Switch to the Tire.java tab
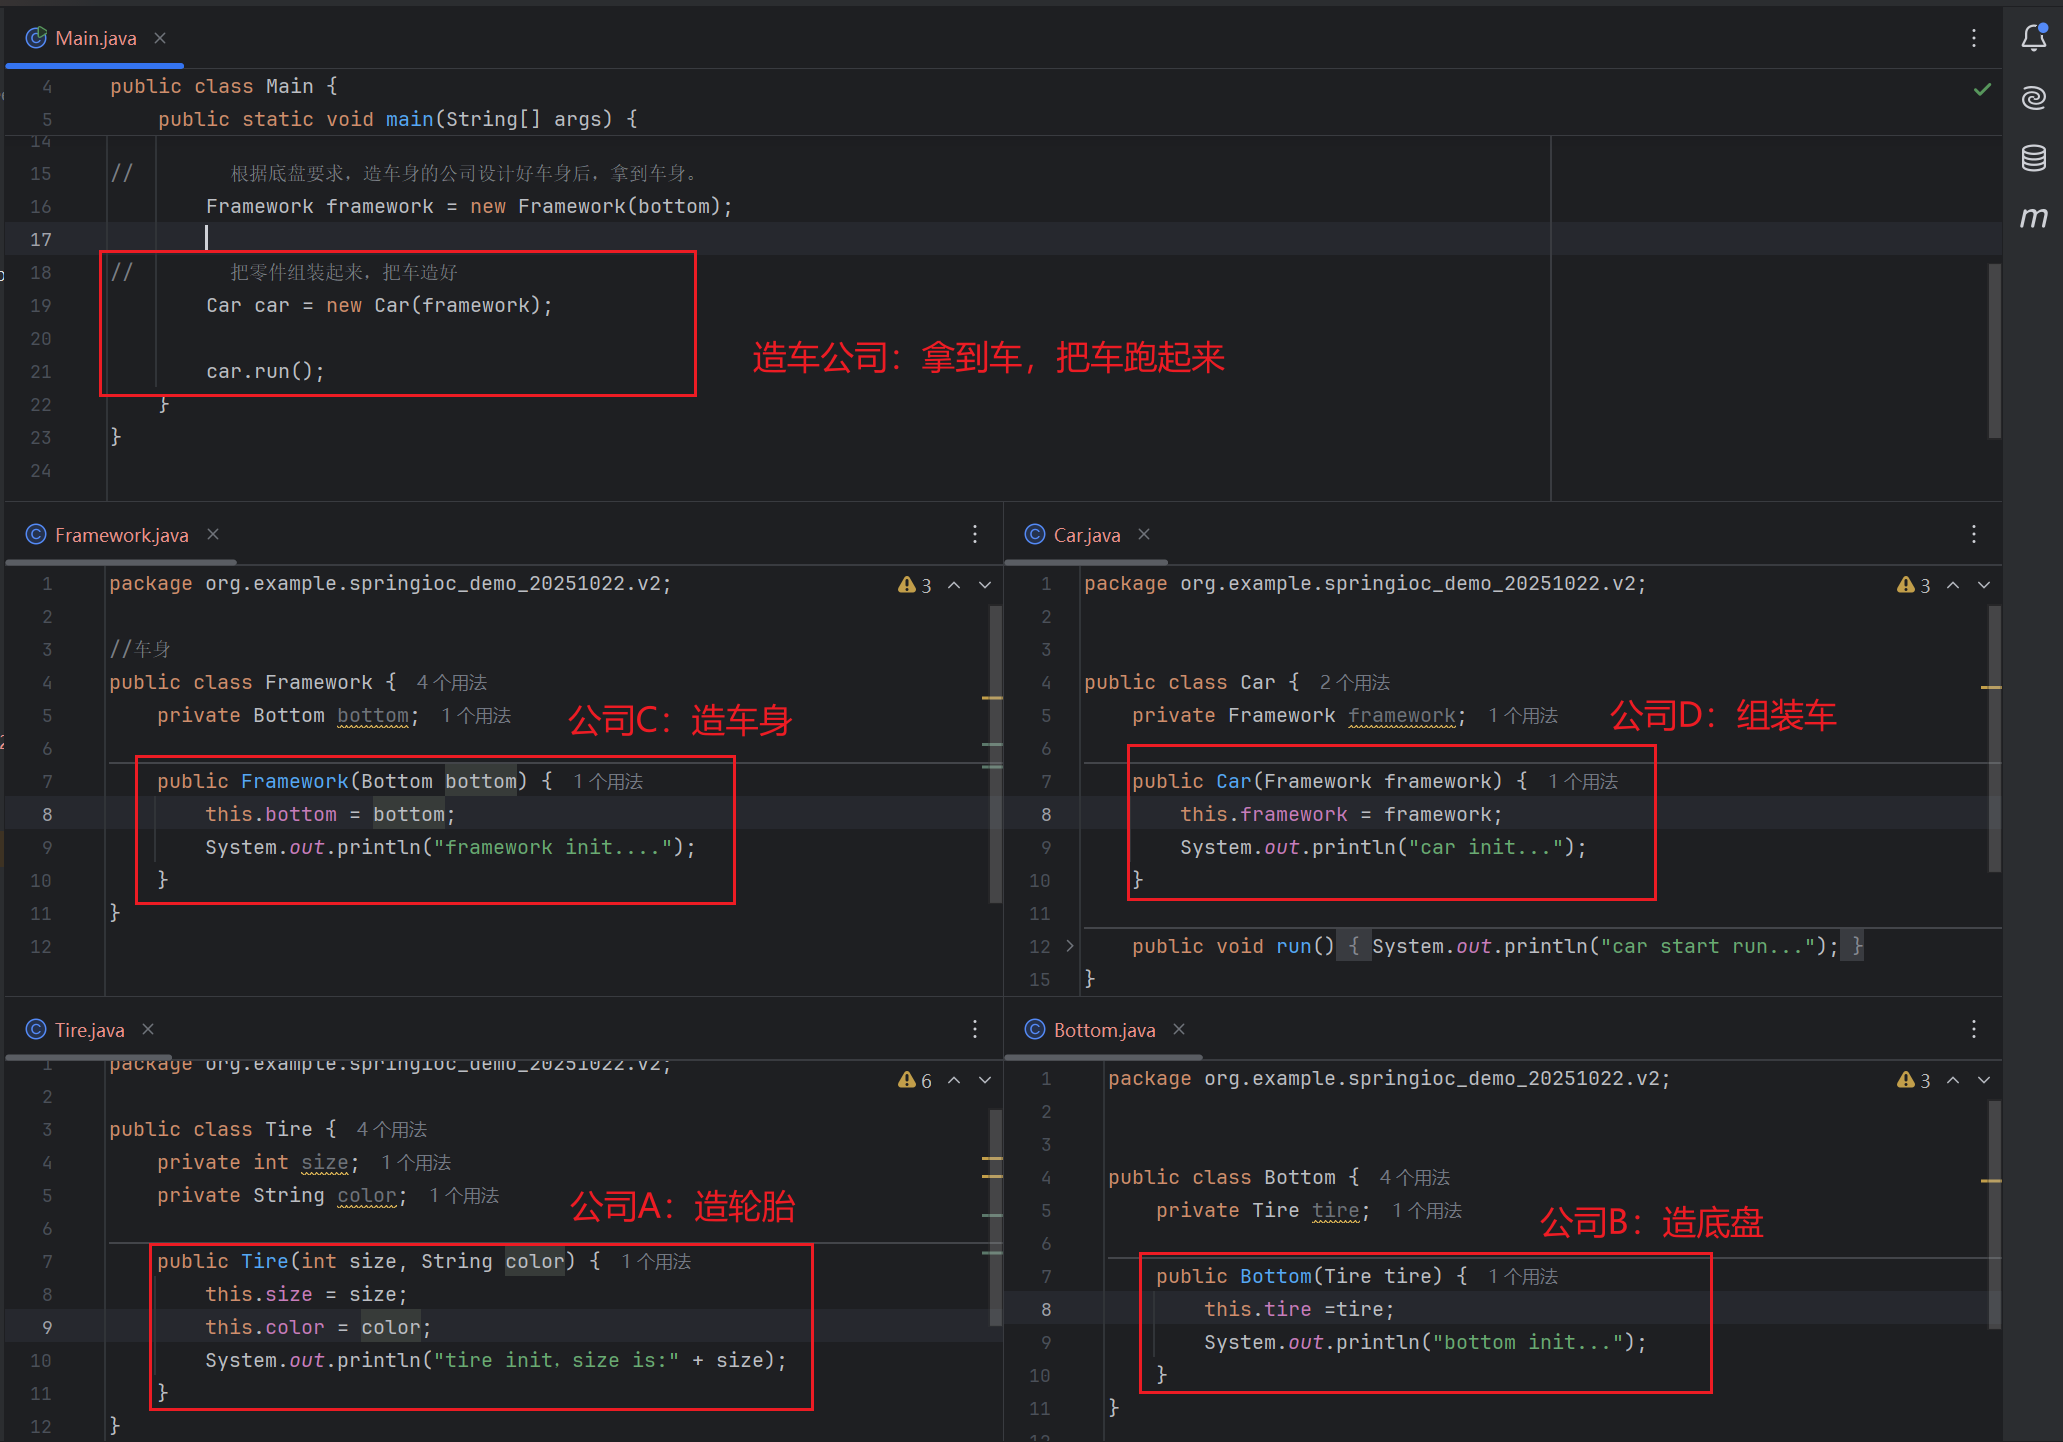 click(x=89, y=1030)
